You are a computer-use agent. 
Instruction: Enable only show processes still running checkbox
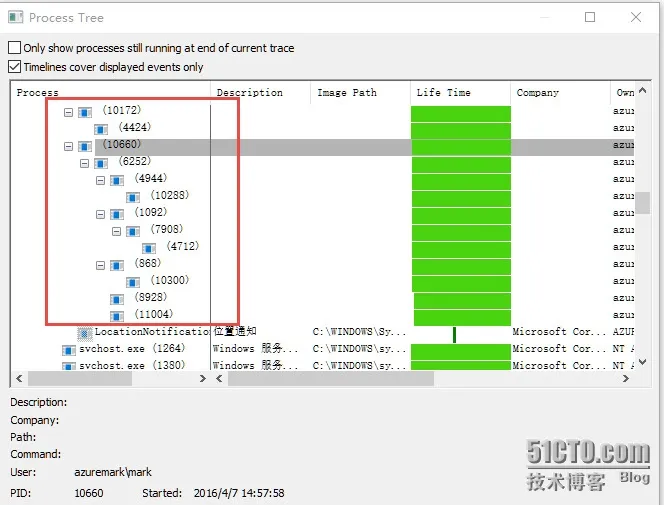coord(14,47)
